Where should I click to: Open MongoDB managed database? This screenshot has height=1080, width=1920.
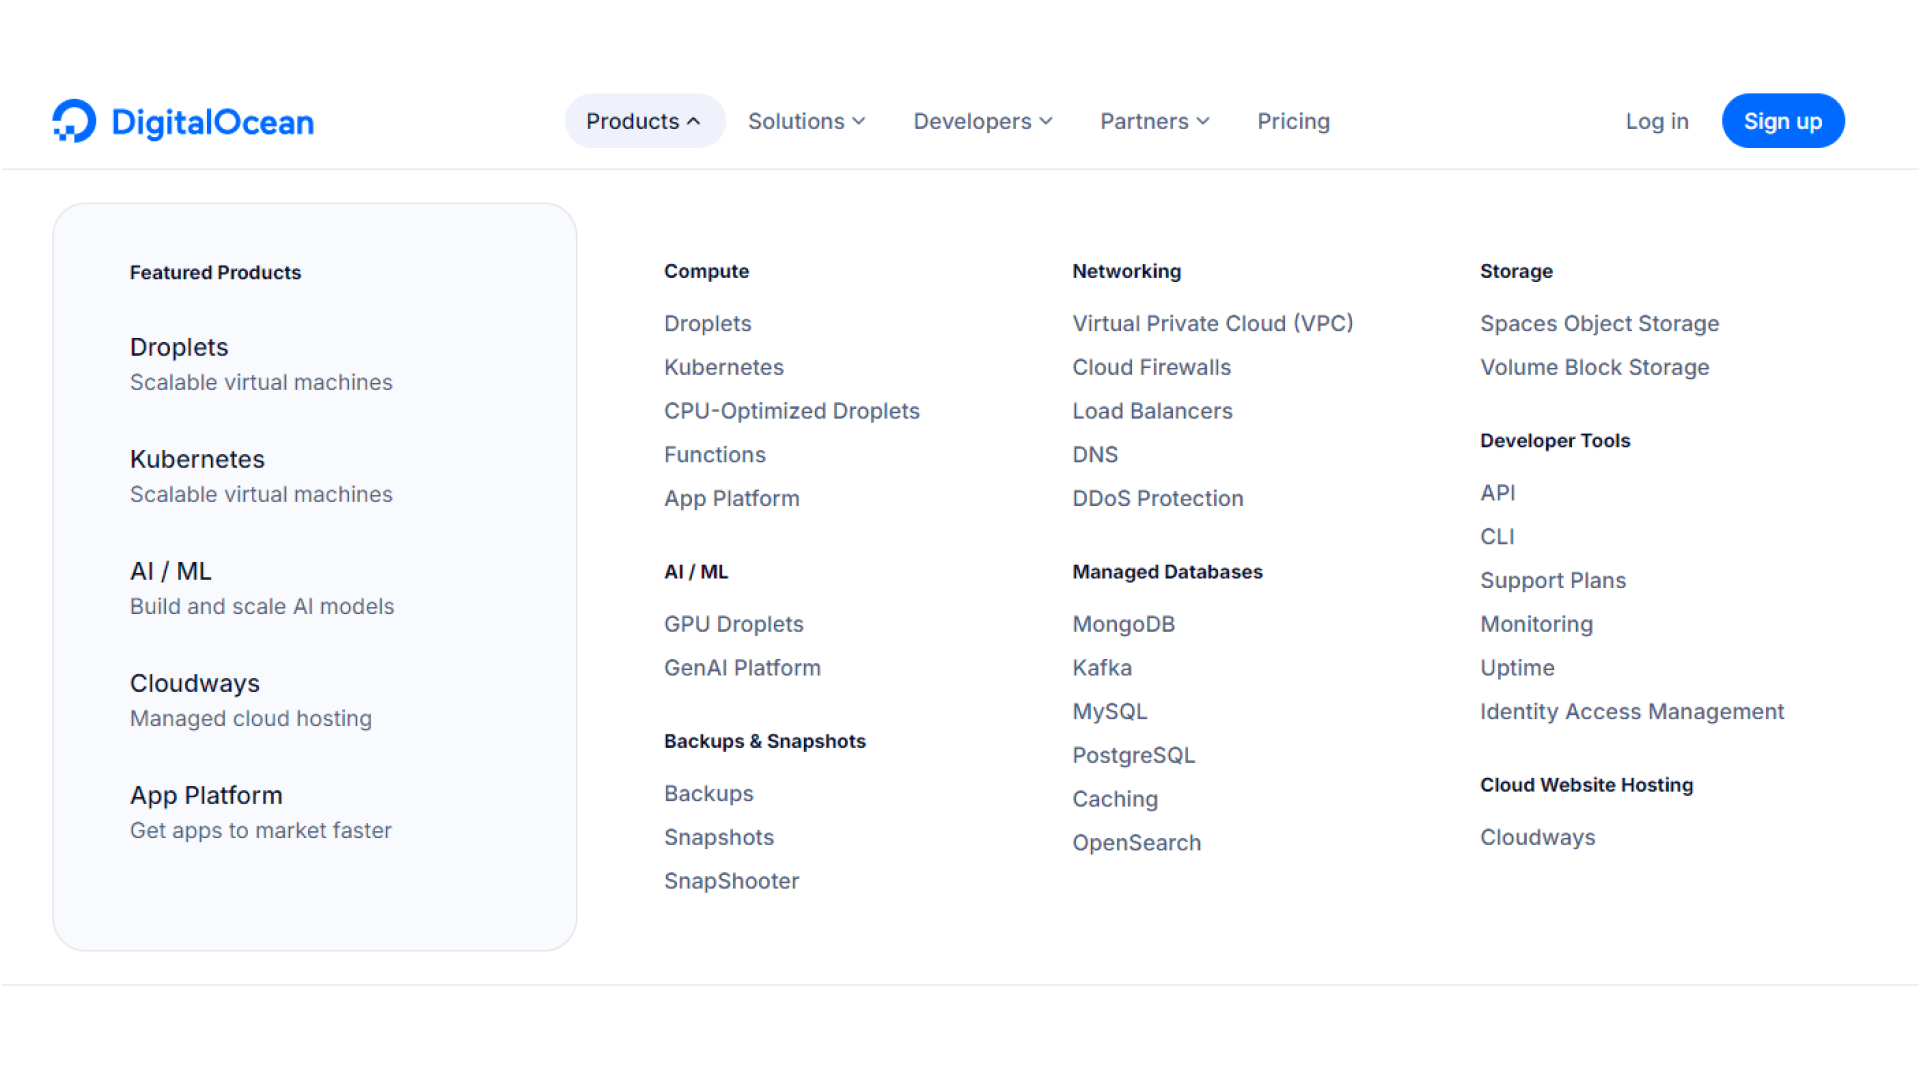[1124, 624]
